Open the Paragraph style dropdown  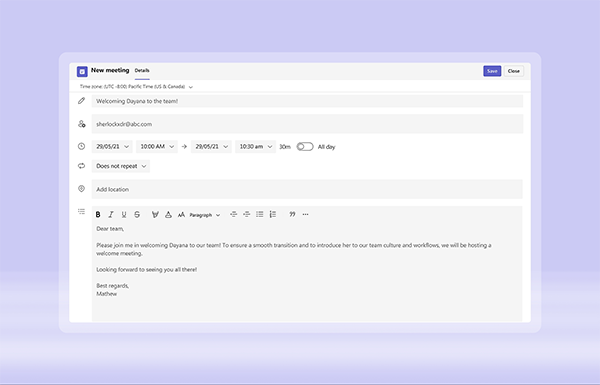point(205,215)
